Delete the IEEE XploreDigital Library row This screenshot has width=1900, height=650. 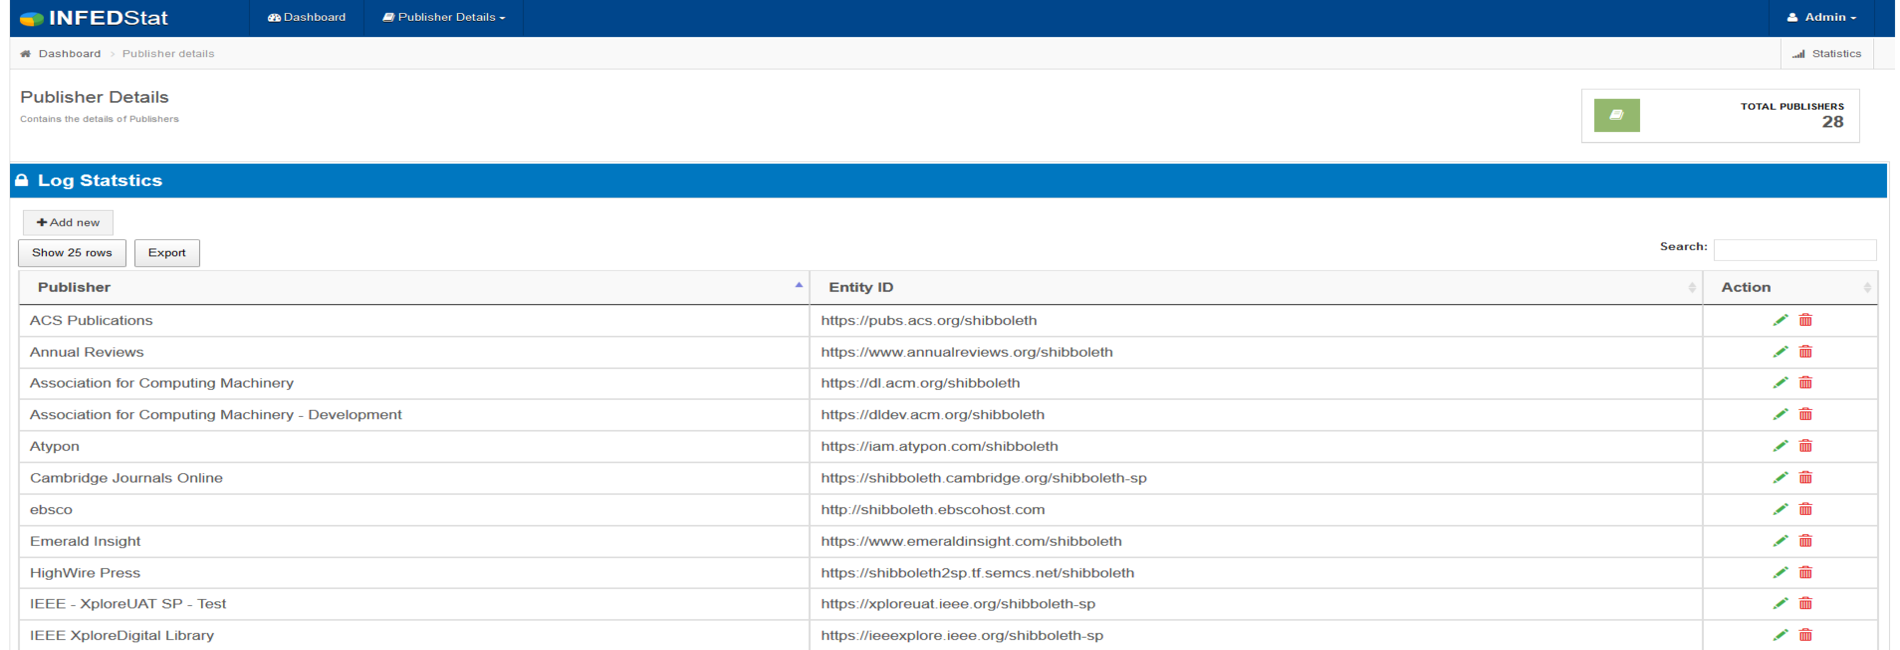point(1805,635)
